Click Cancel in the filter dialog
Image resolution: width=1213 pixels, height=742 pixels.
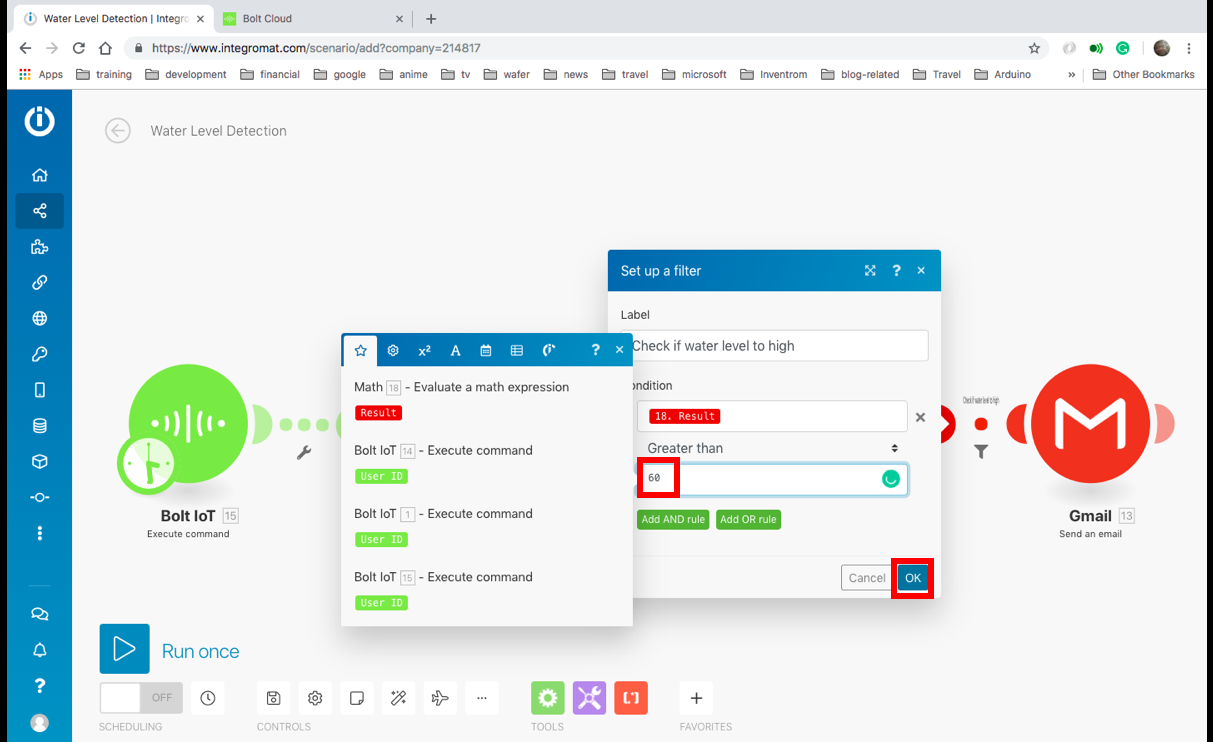[866, 578]
